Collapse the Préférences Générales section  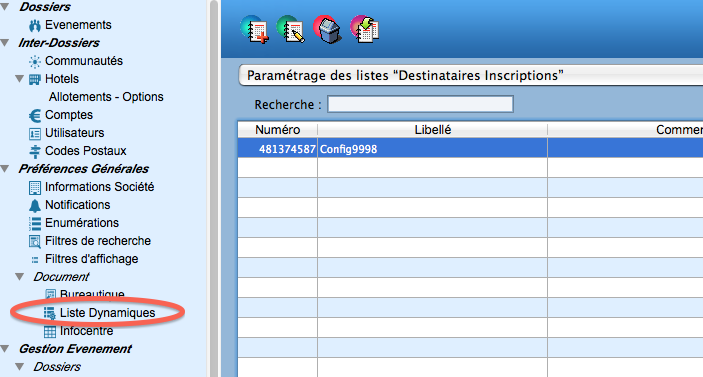tap(5, 169)
